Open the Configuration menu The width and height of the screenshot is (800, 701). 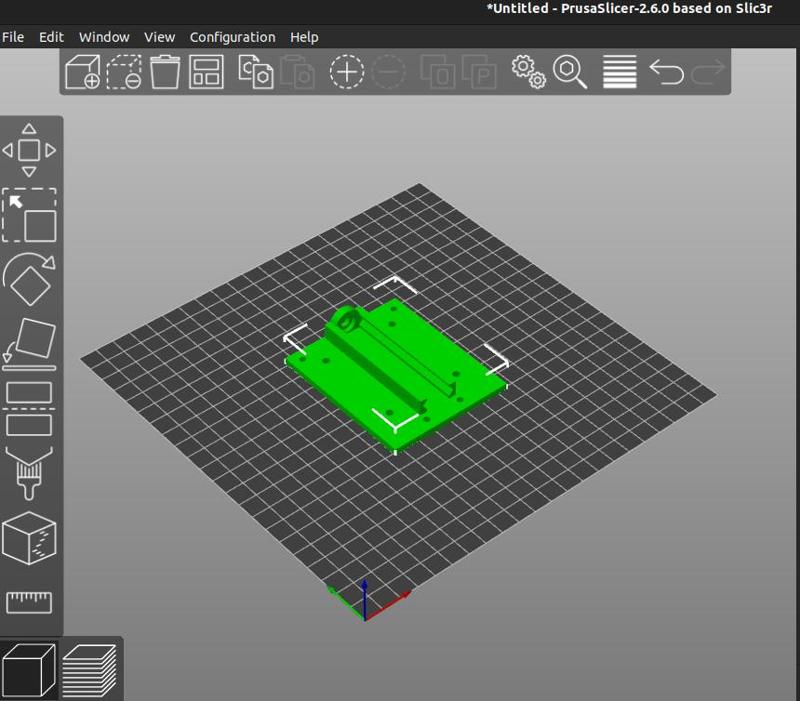[x=232, y=37]
